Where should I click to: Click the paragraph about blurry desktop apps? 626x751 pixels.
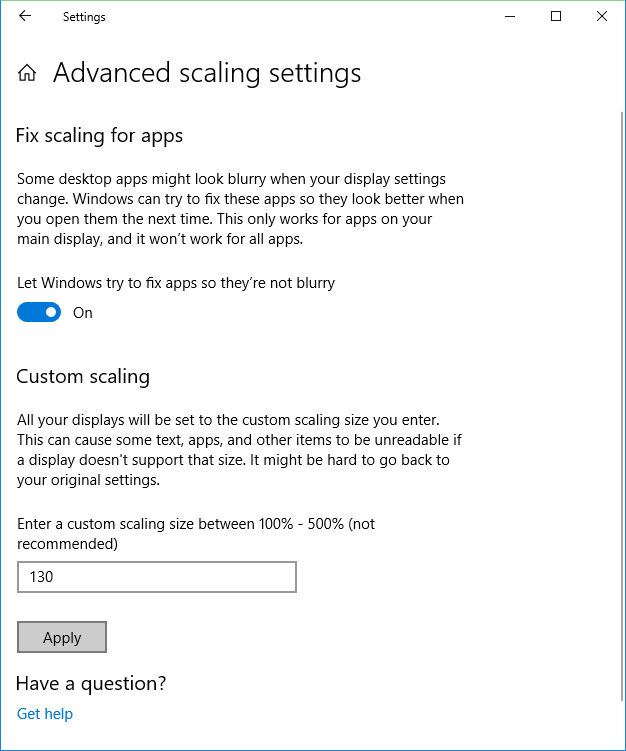click(x=240, y=209)
